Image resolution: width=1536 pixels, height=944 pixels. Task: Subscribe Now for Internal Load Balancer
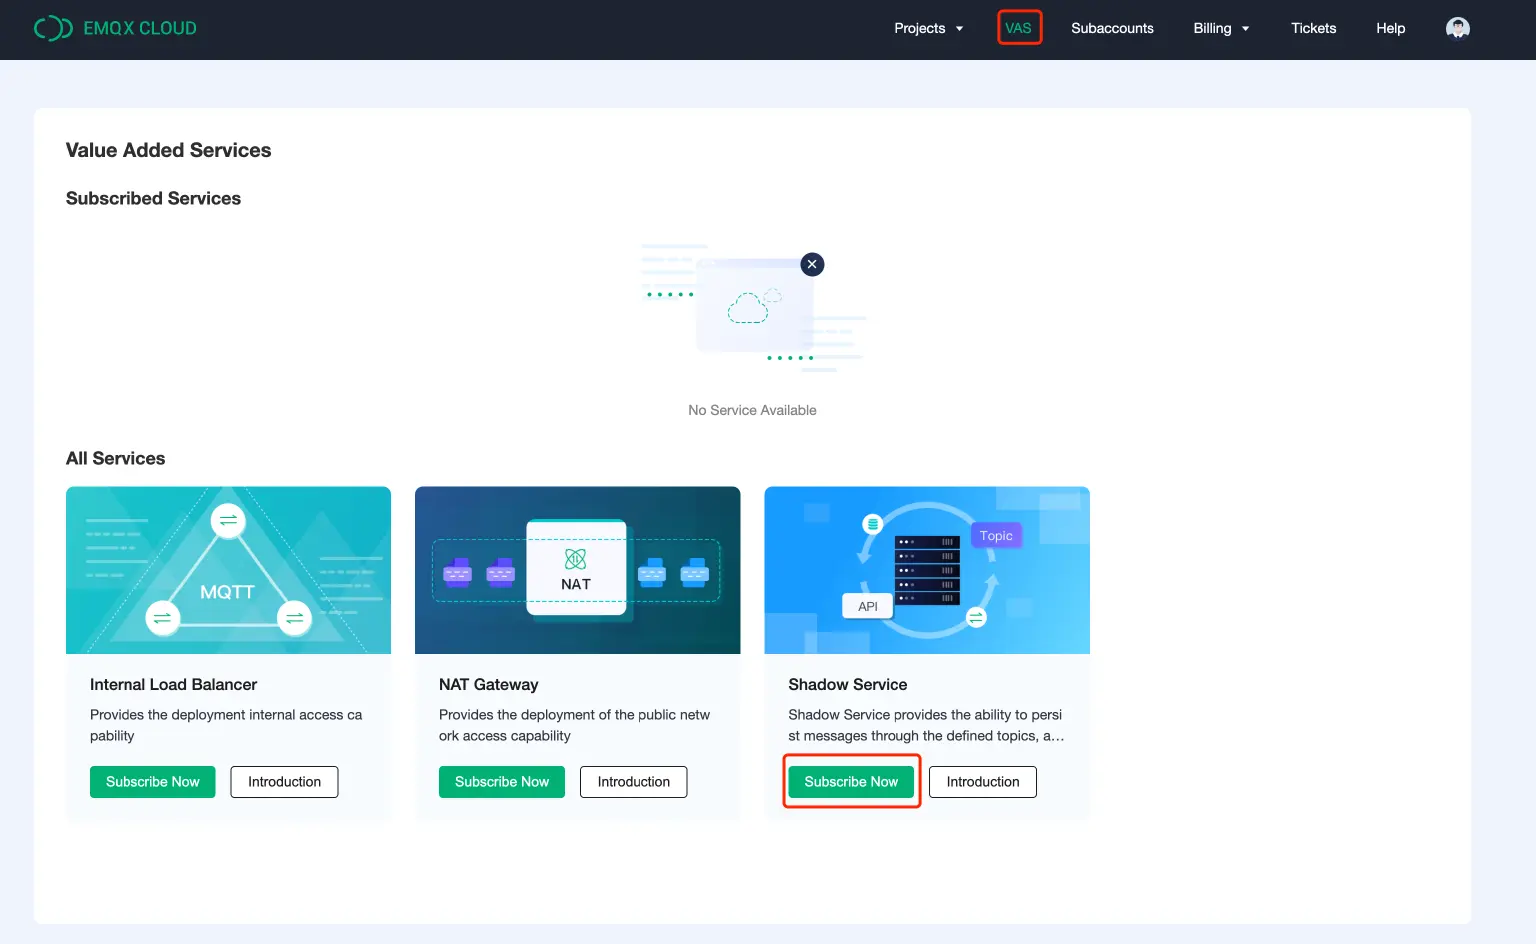152,781
